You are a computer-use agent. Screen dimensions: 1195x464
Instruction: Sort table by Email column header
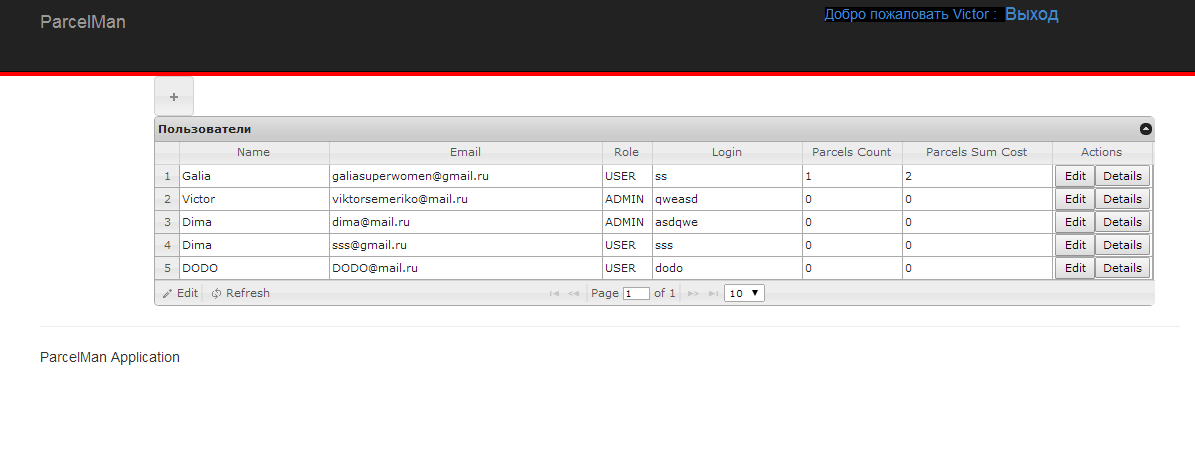[x=466, y=152]
